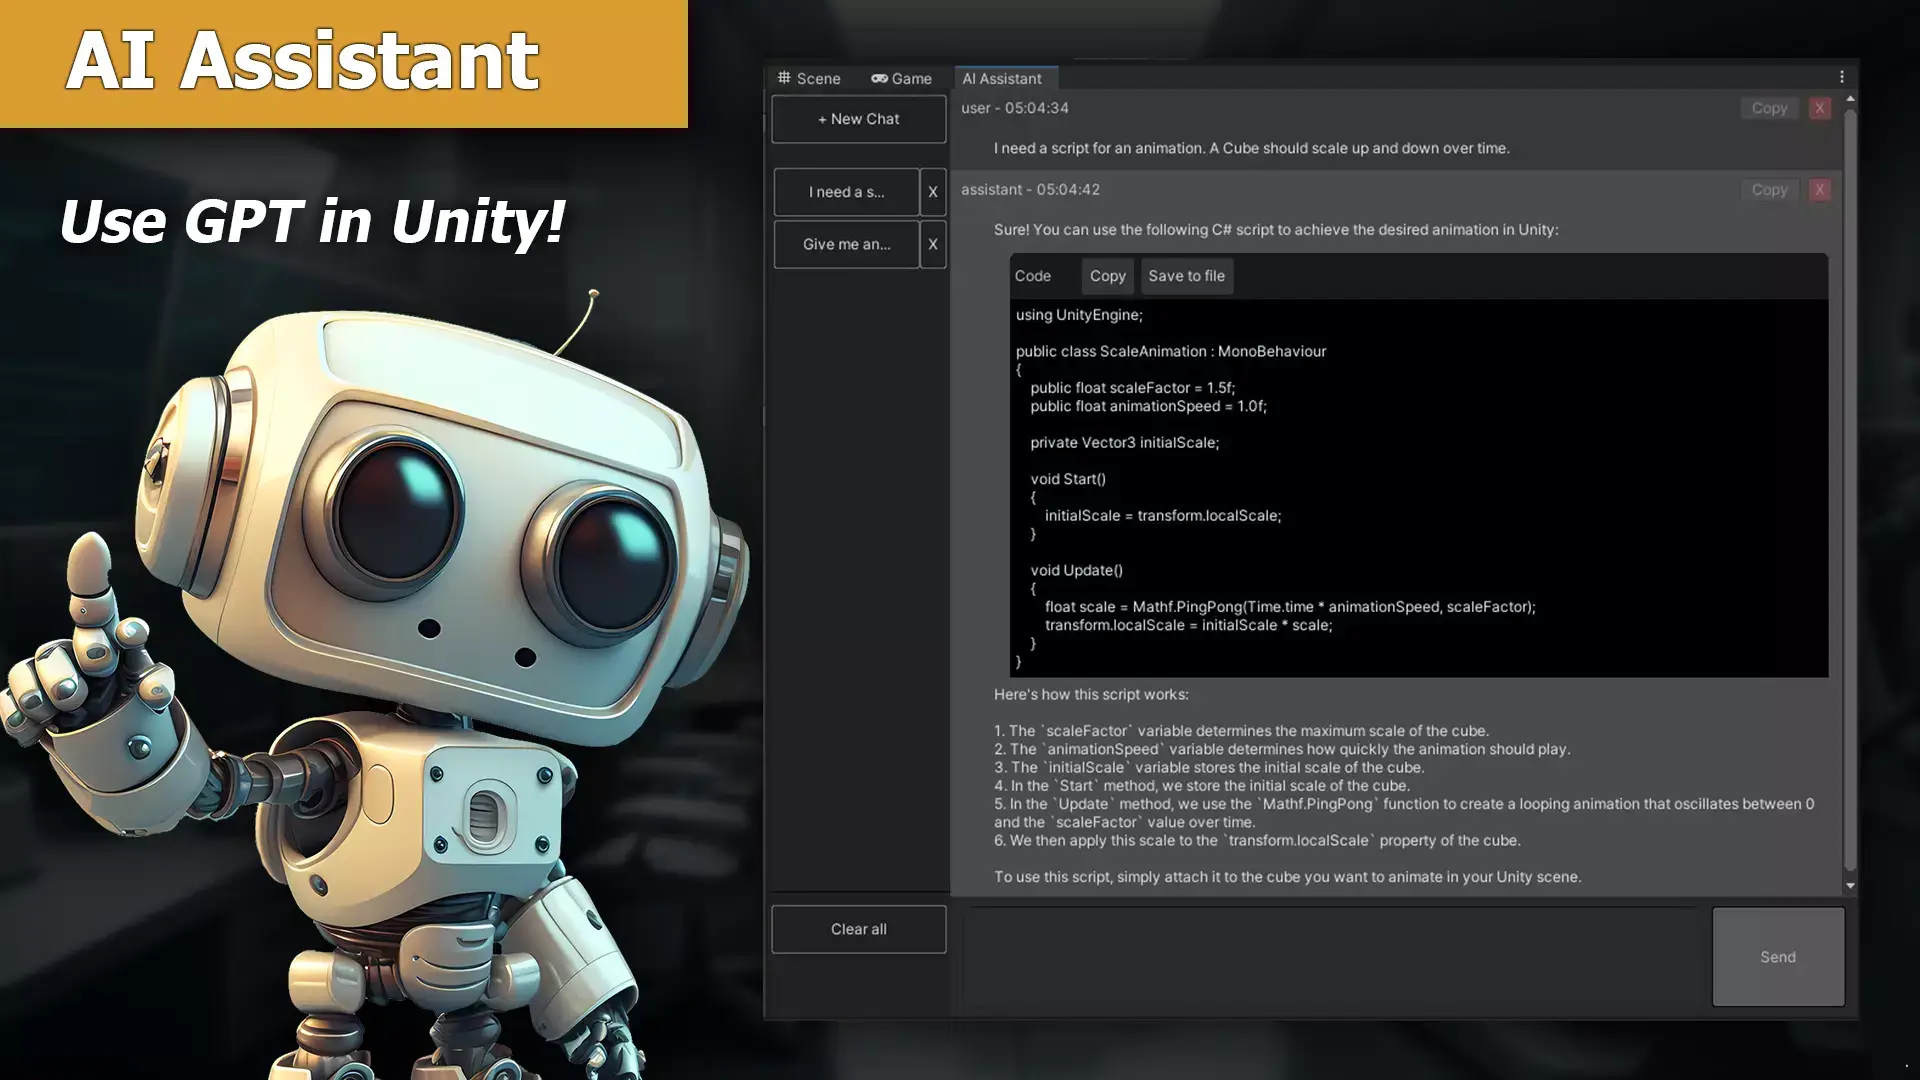Click explanation line 3 about initialScale variable
The image size is (1920, 1080).
pyautogui.click(x=1209, y=768)
